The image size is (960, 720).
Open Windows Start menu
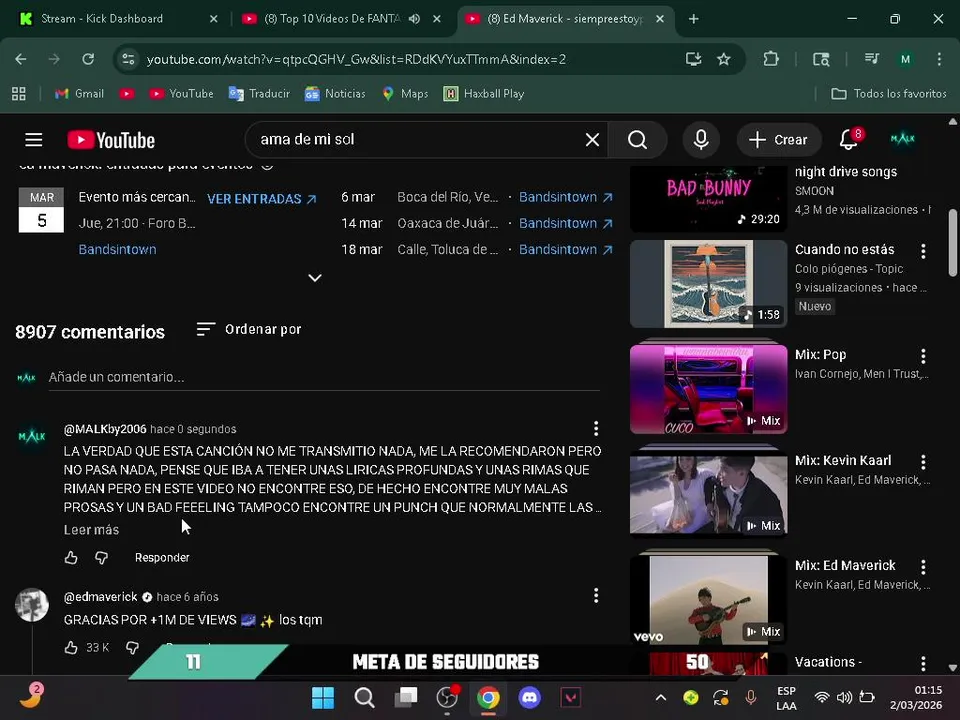323,697
